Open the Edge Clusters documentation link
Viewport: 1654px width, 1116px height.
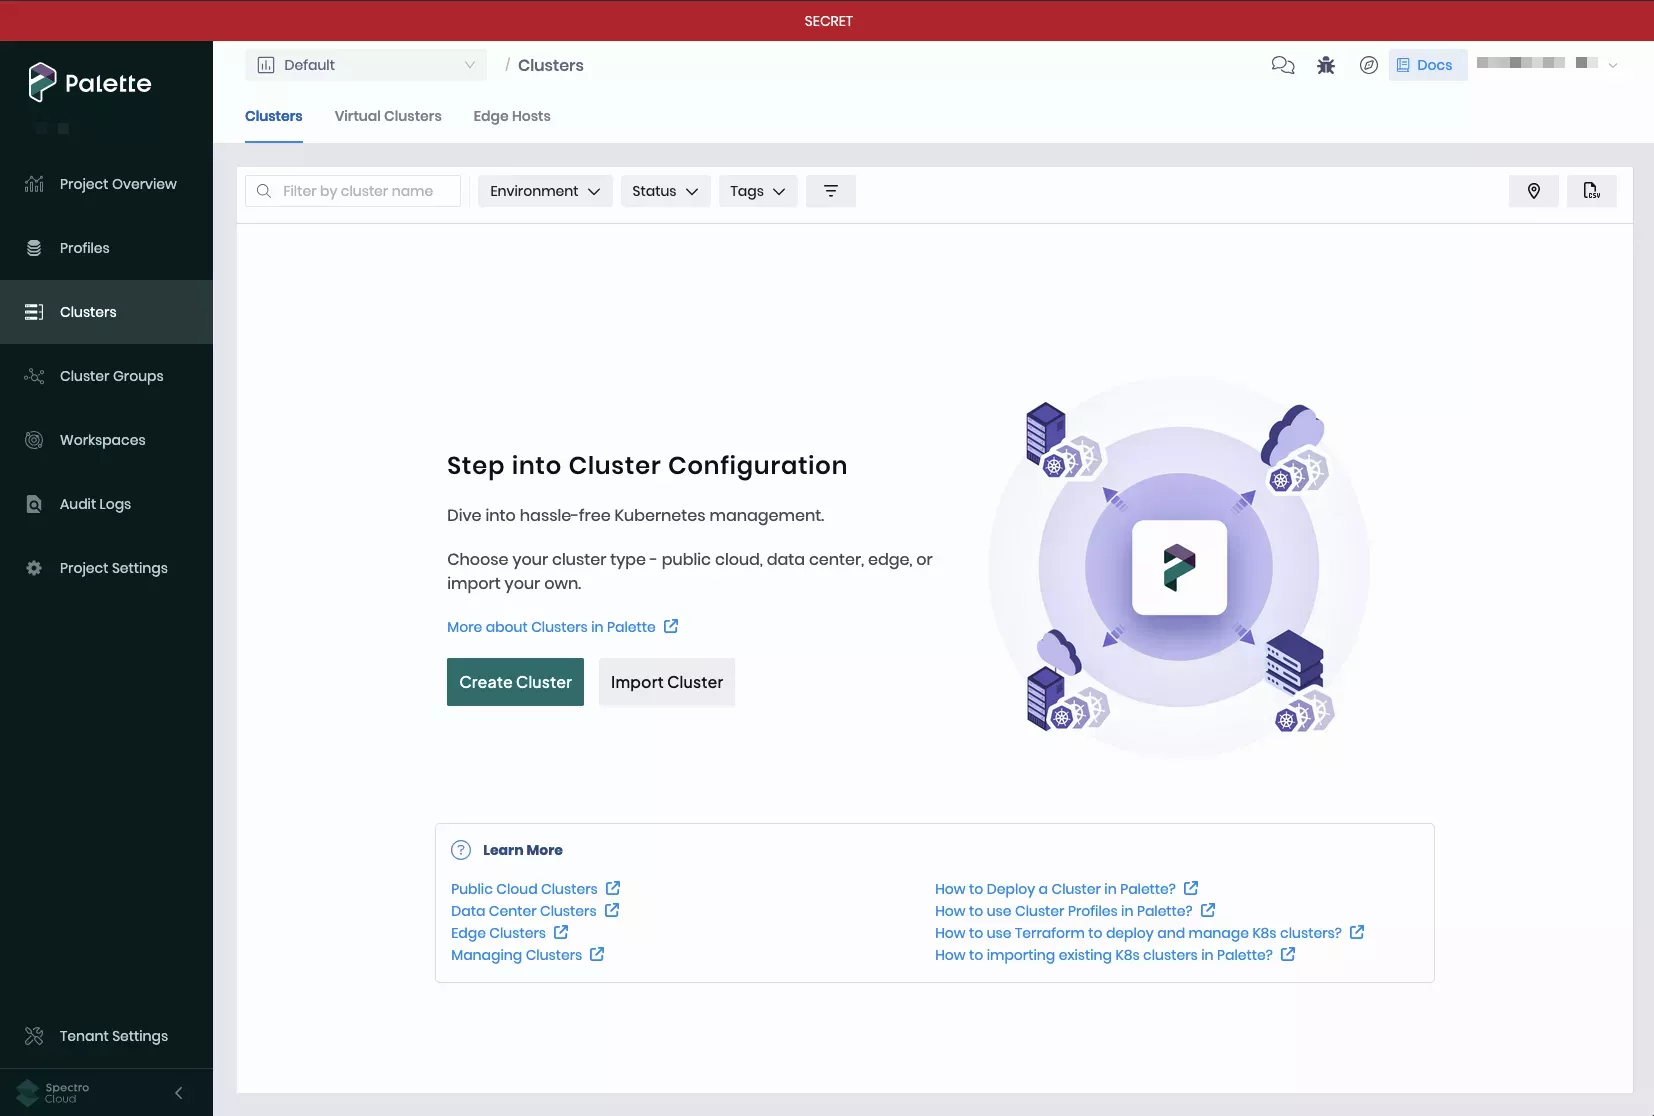click(500, 933)
